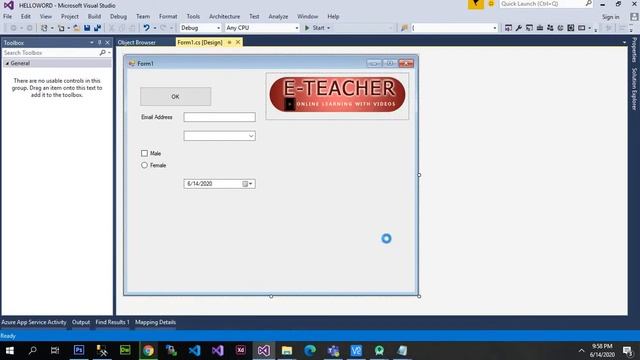Click the Save All icon
This screenshot has width=640, height=360.
pos(97,28)
